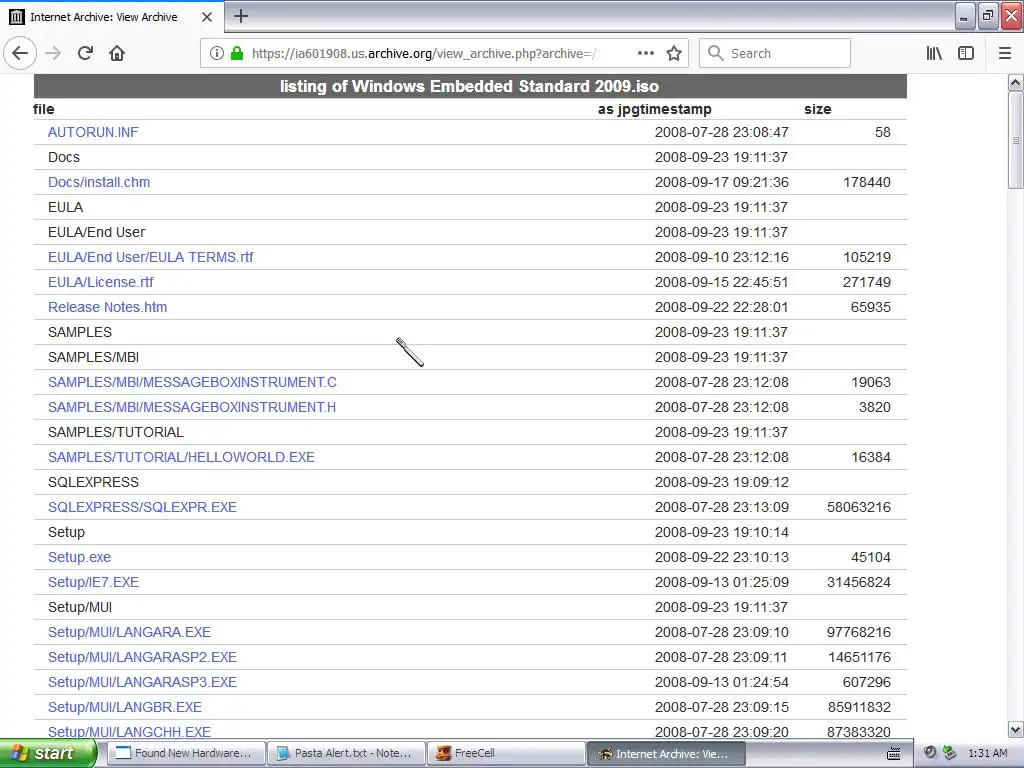Click the vertical scrollbar thumb

click(1016, 140)
